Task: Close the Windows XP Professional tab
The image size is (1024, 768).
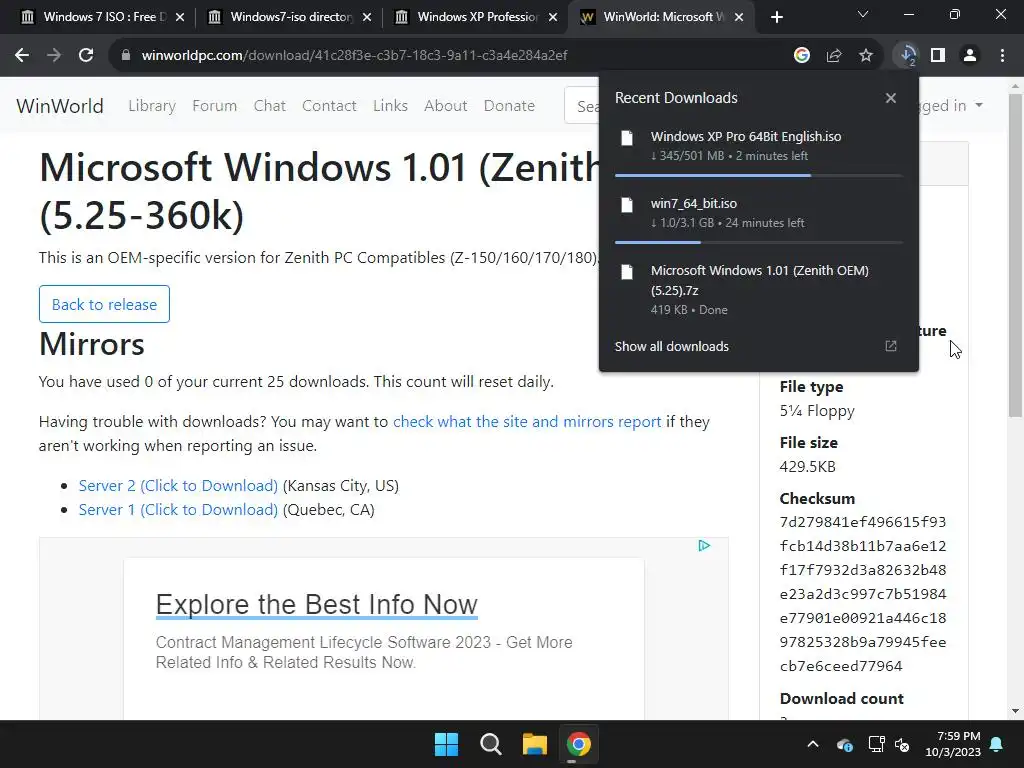Action: pos(553,17)
